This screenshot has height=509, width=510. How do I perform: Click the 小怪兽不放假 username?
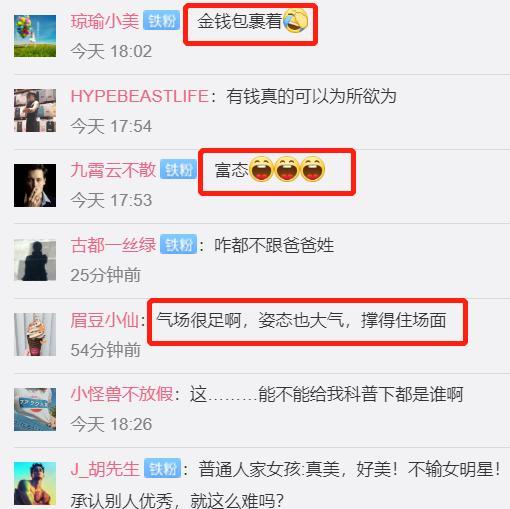[122, 394]
